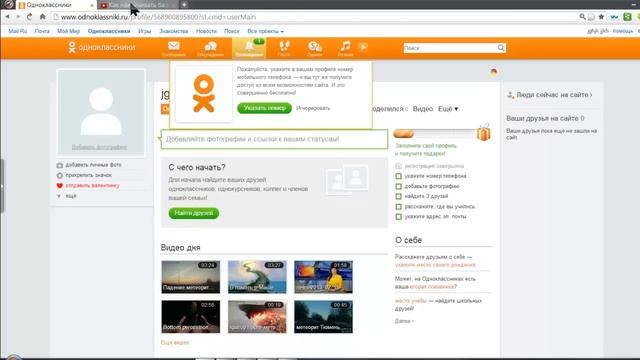Click the red heart valentine icon
Image resolution: width=640 pixels, height=360 pixels.
click(x=60, y=186)
